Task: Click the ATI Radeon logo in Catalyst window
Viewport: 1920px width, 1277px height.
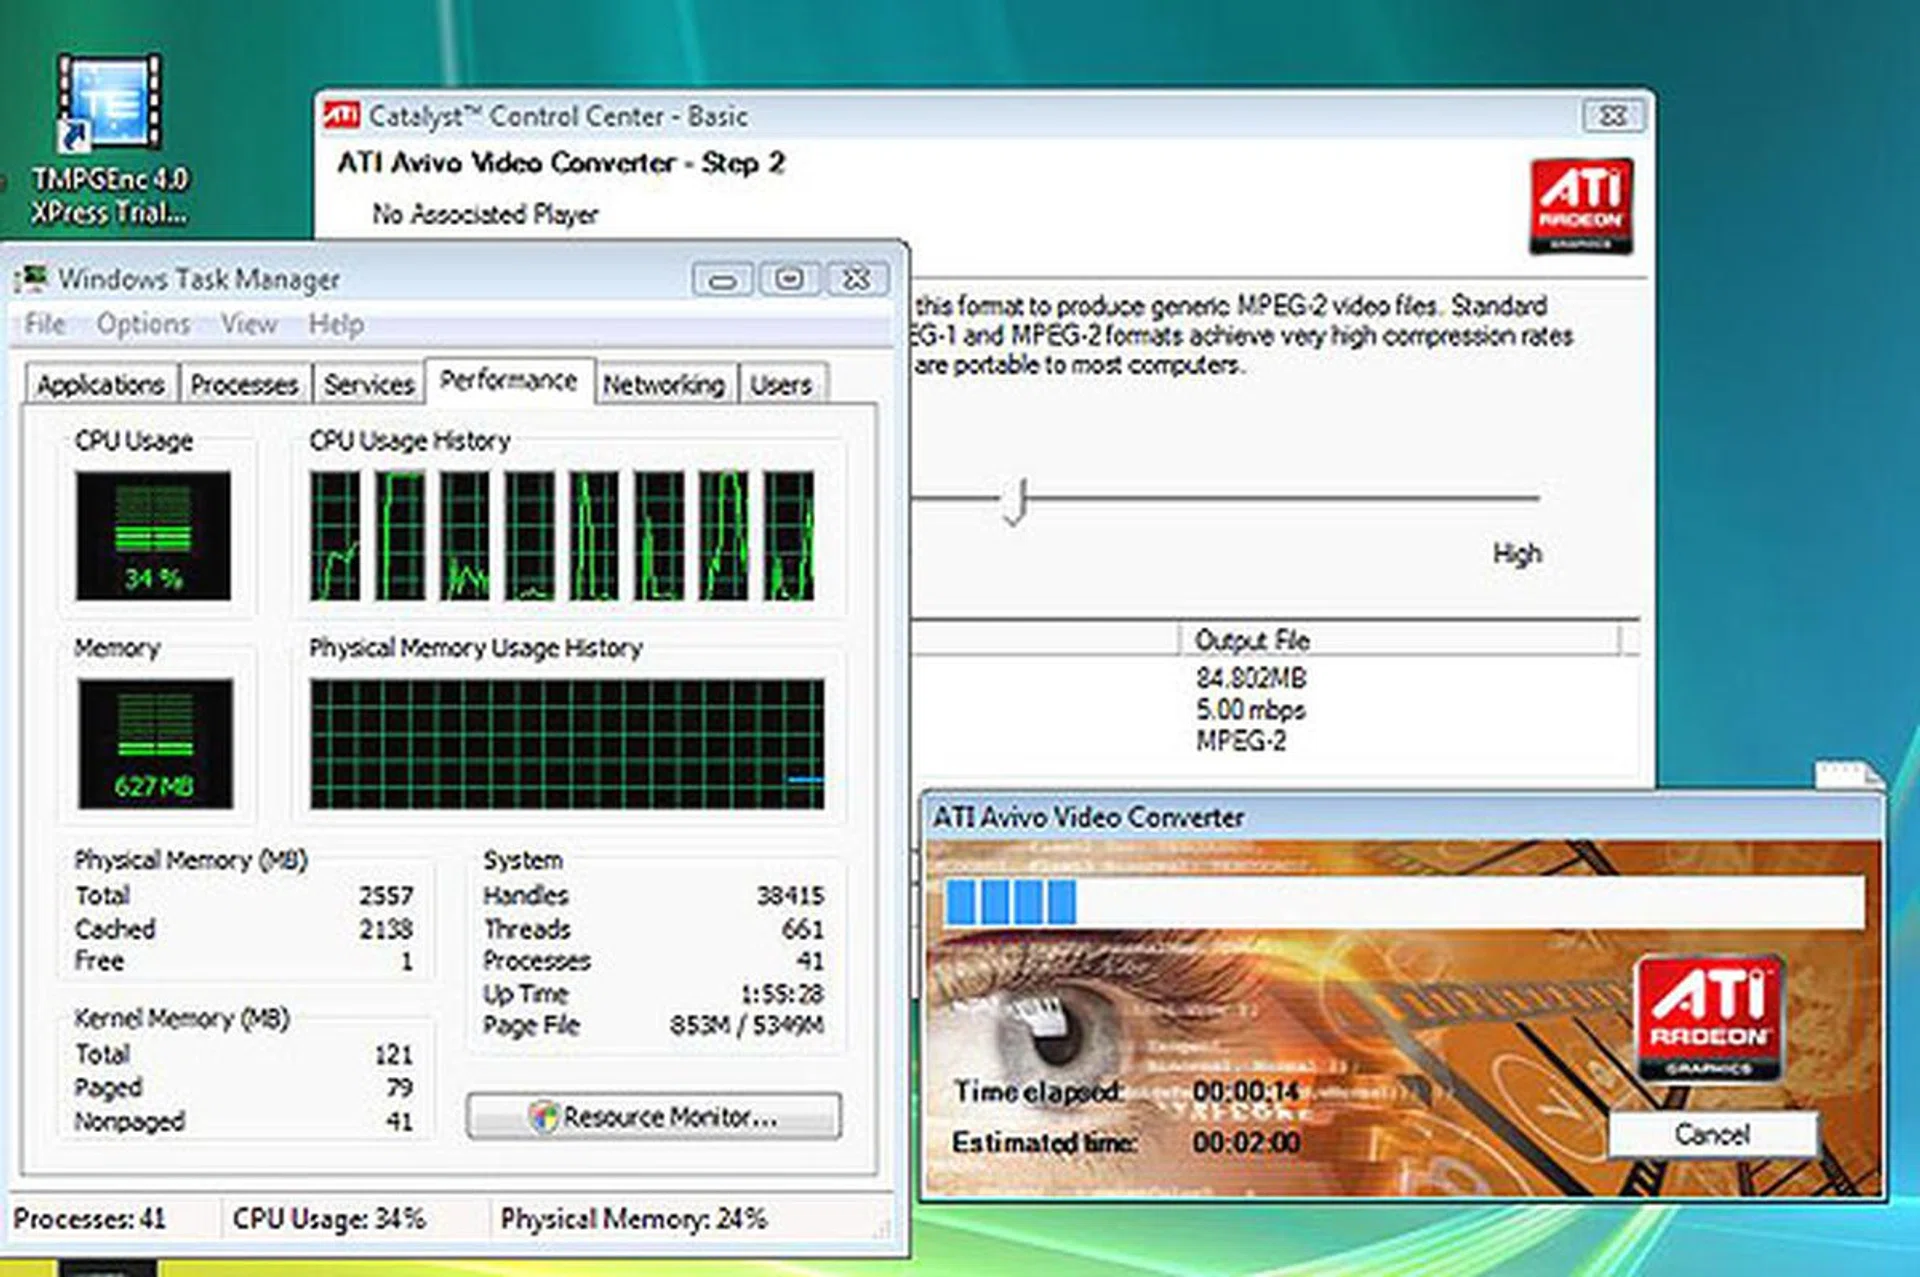Action: click(1581, 205)
